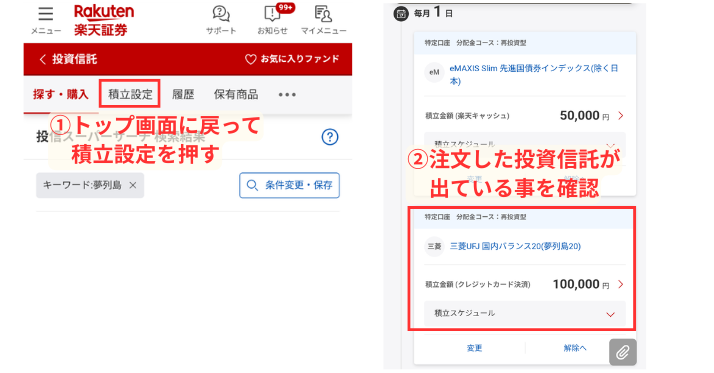
Task: Expand 積立スケジュール under 三菱UFJ fund
Action: coord(525,313)
